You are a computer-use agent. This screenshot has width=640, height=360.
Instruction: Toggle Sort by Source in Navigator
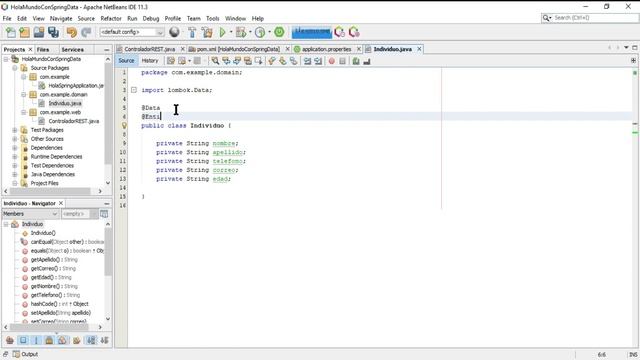coord(104,340)
